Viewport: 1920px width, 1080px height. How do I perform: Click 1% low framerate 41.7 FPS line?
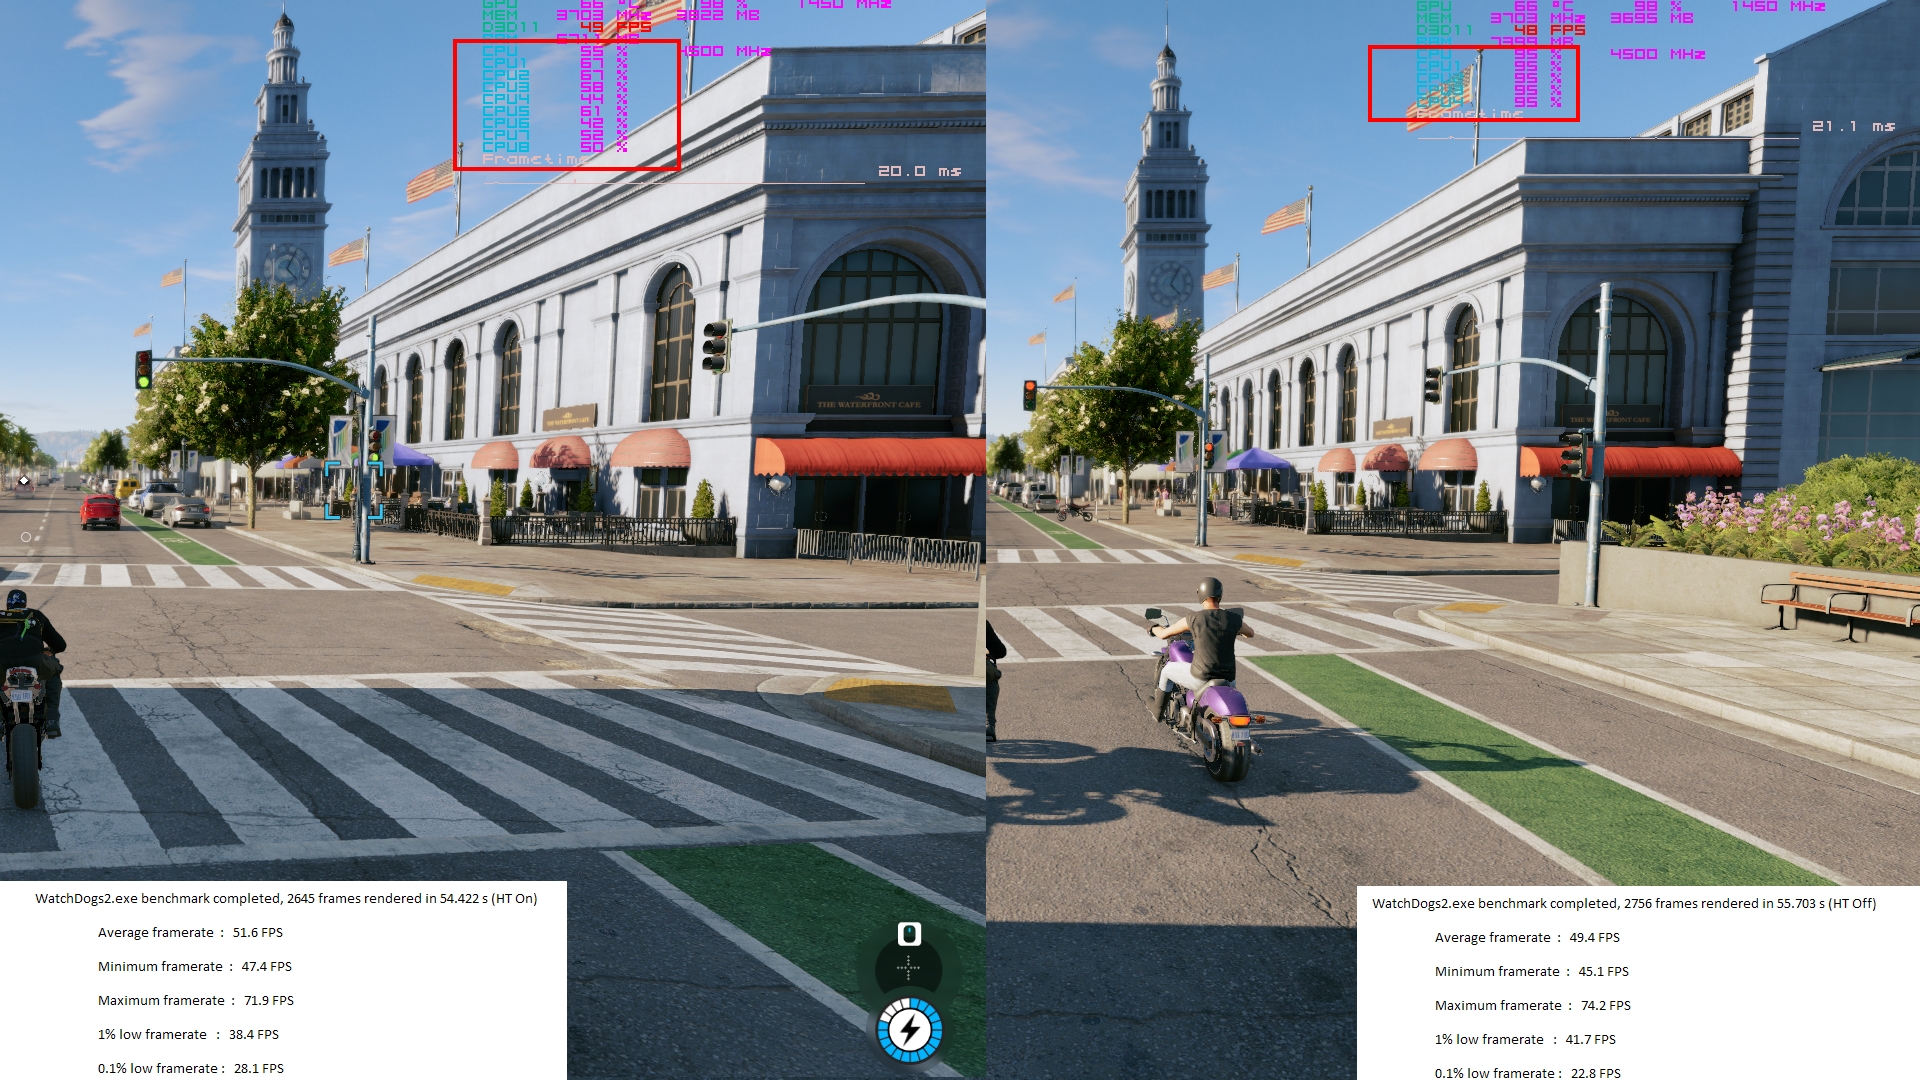coord(1524,1039)
